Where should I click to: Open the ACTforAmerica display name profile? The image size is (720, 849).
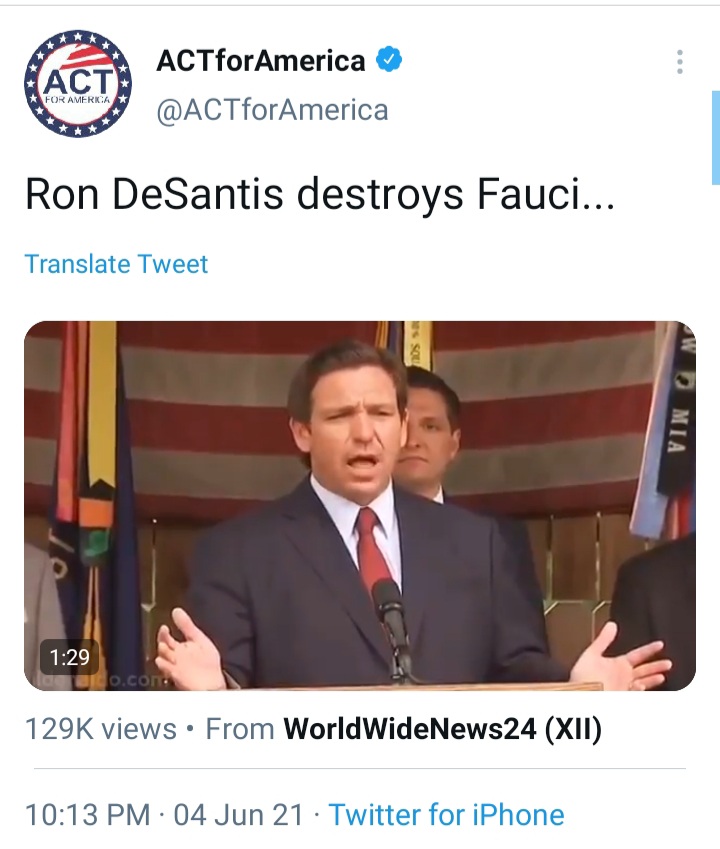[261, 60]
